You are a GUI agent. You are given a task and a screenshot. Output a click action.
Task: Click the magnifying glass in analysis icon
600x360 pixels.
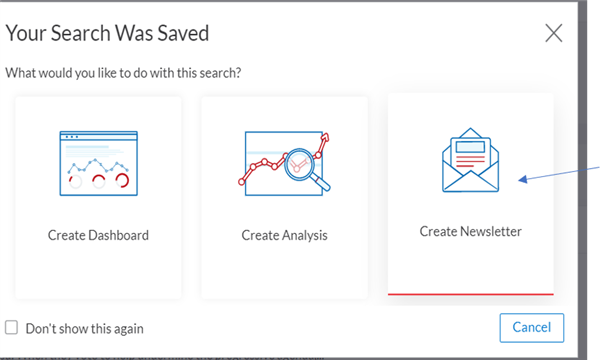306,169
